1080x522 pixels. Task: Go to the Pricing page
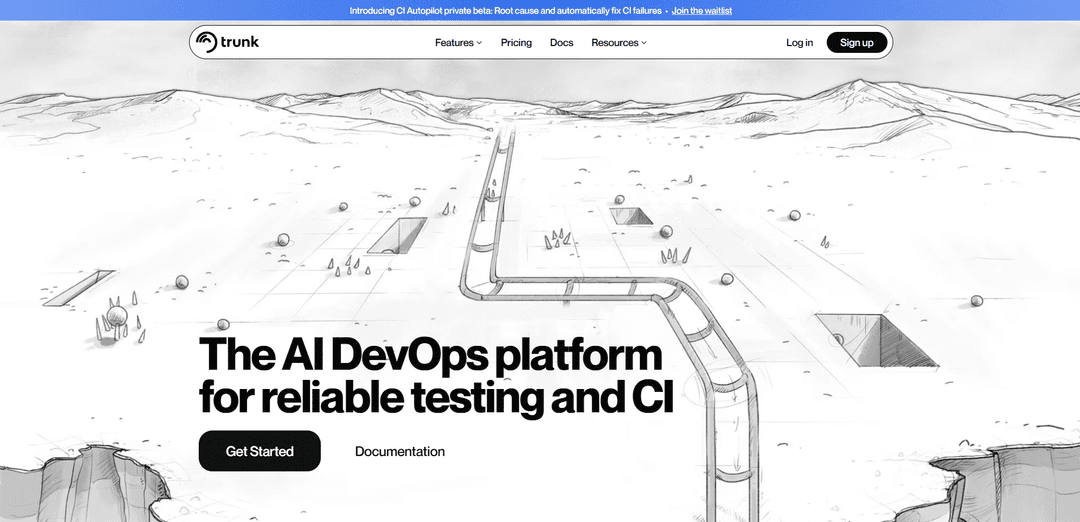tap(516, 43)
